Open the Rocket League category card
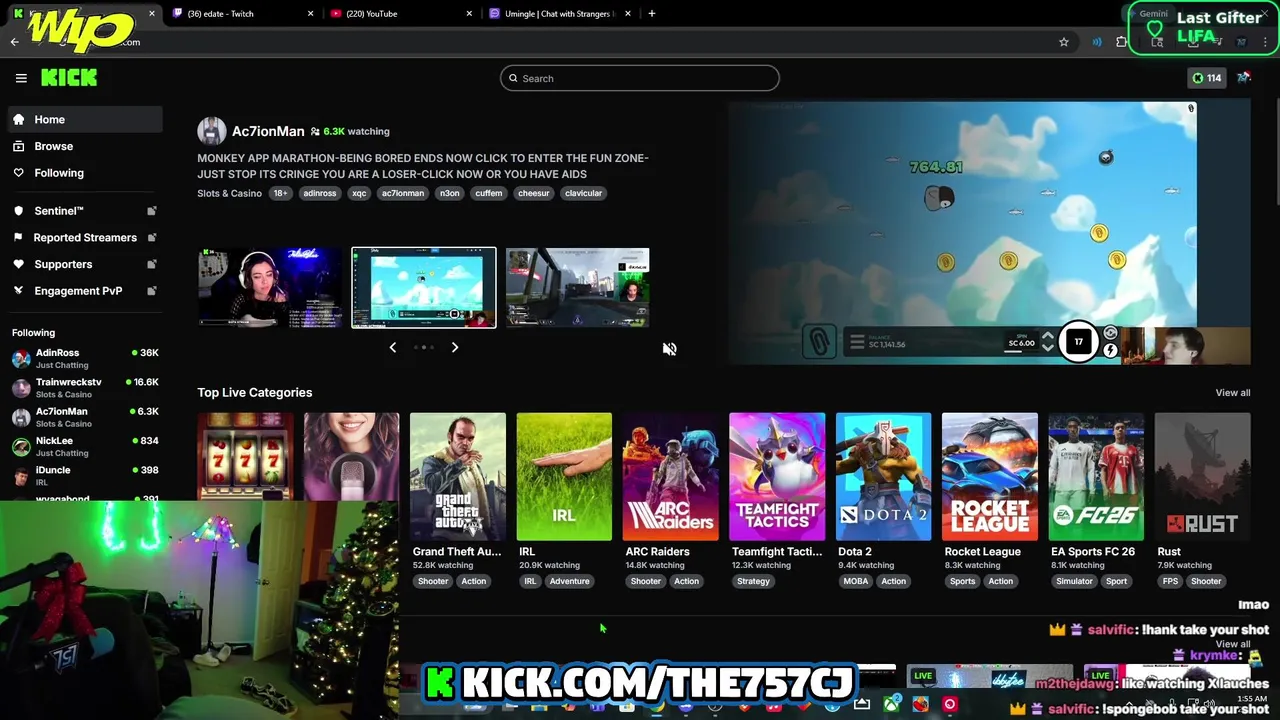This screenshot has height=720, width=1280. [990, 477]
